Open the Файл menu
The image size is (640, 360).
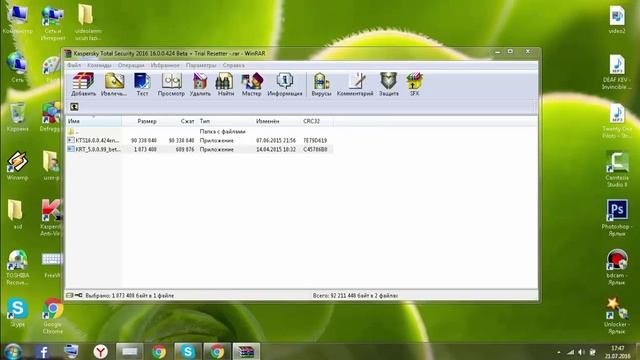(74, 65)
